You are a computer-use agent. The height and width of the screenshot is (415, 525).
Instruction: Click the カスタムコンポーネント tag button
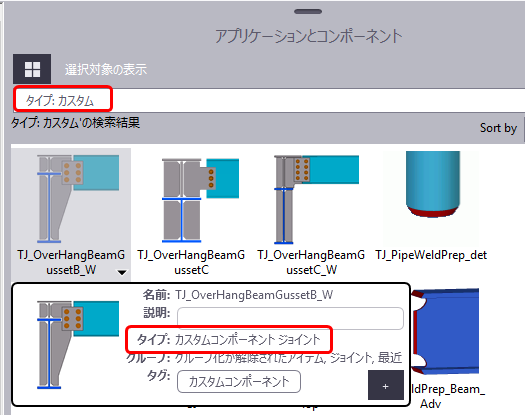click(239, 382)
